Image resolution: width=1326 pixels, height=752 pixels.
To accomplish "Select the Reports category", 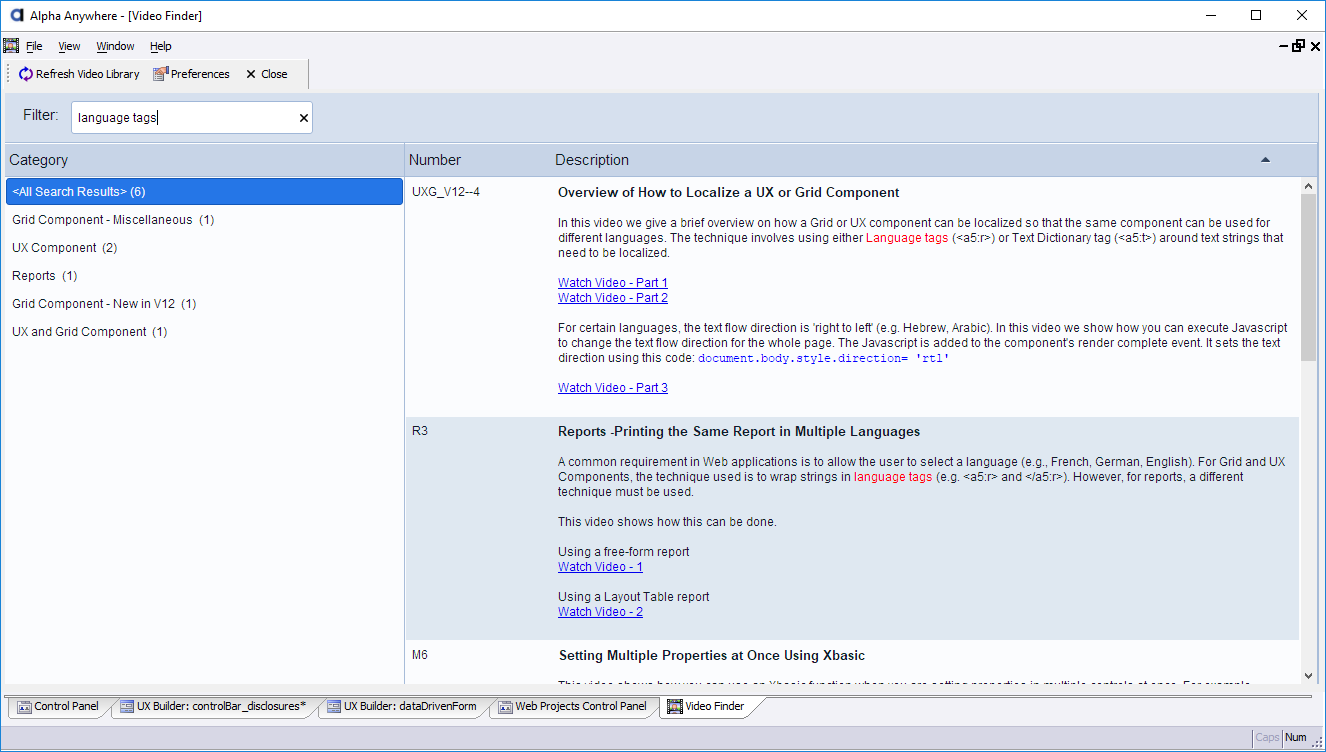I will pos(44,276).
